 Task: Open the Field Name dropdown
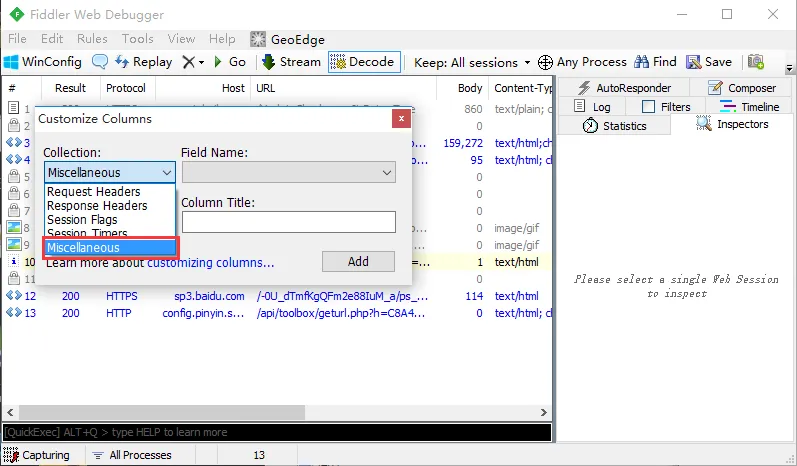[x=289, y=173]
